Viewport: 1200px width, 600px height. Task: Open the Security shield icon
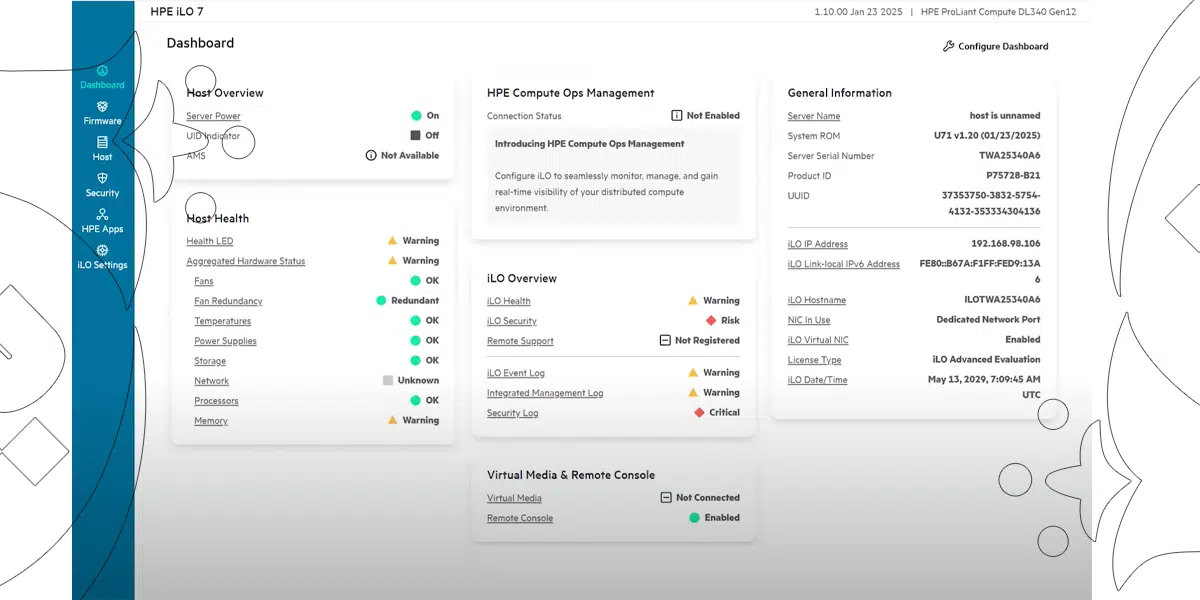pyautogui.click(x=102, y=179)
